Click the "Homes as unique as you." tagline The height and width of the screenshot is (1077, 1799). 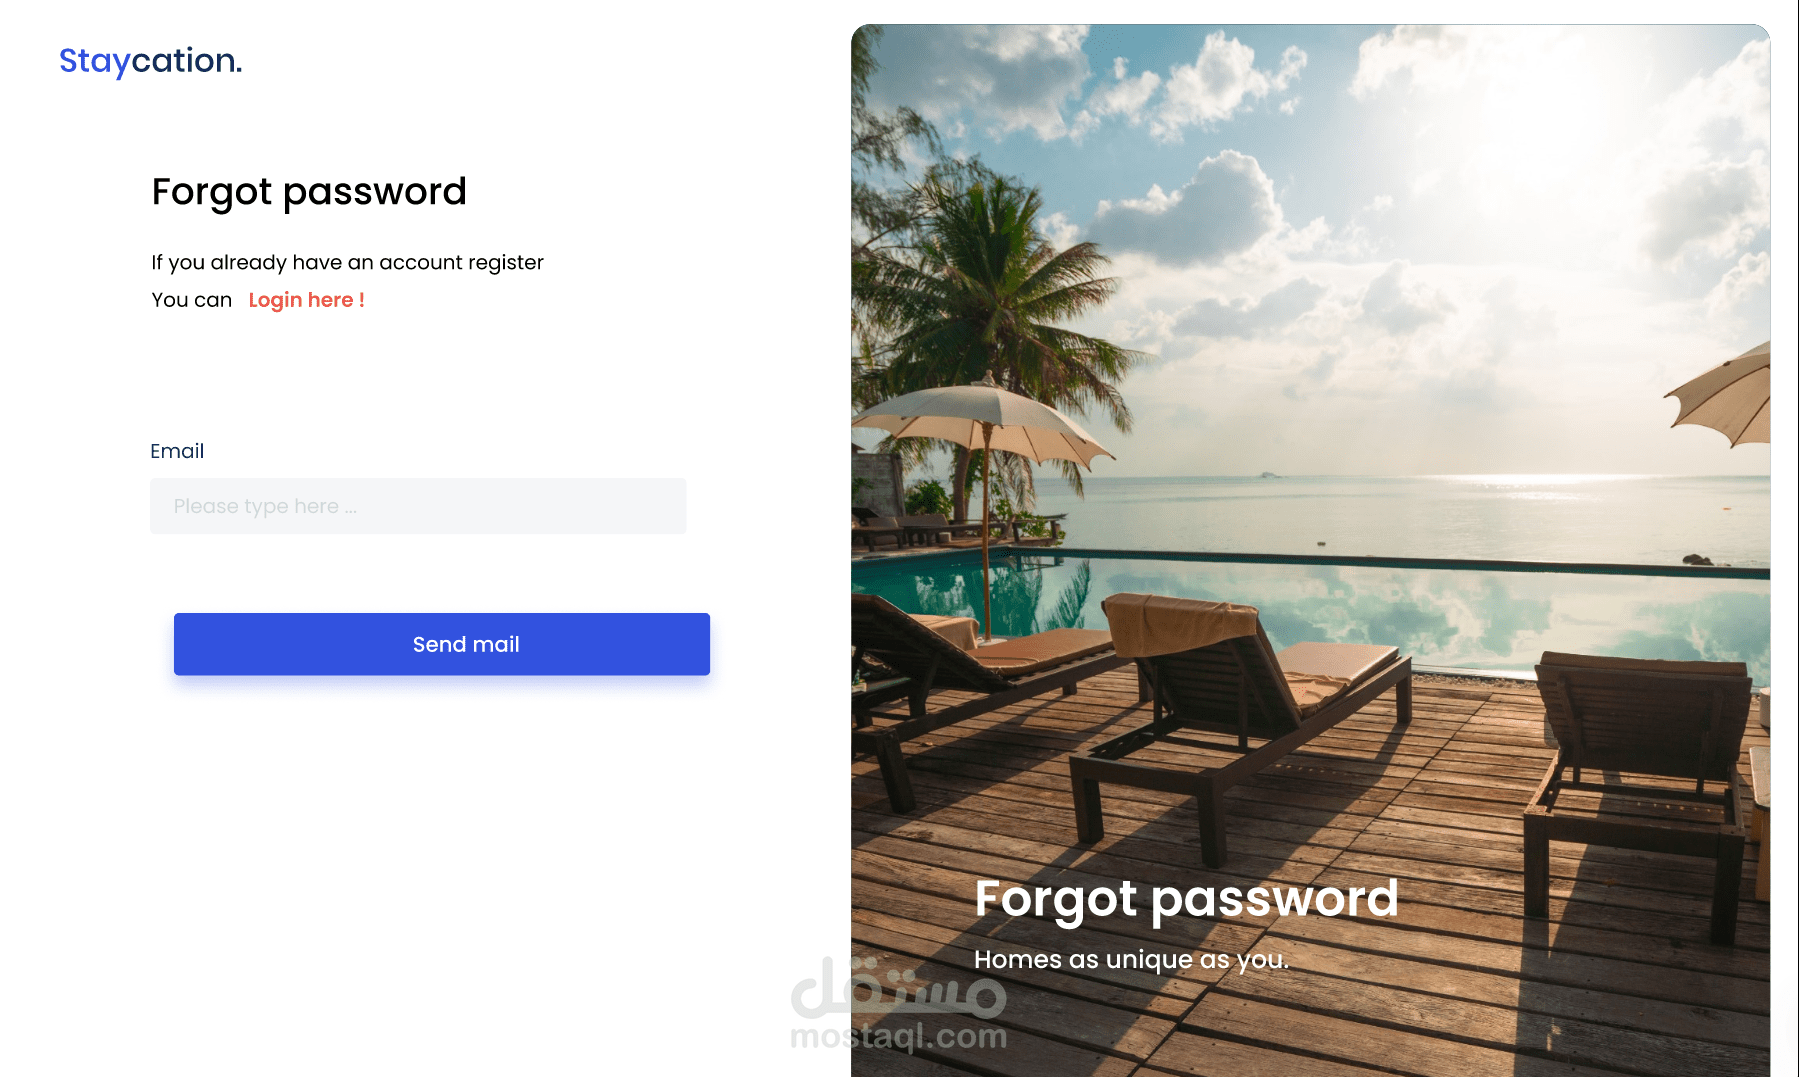1131,960
